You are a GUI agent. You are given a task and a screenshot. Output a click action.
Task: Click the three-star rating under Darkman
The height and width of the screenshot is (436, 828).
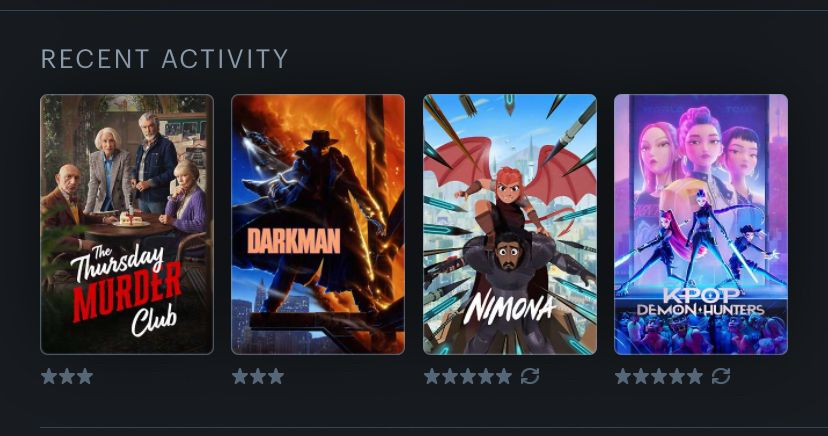[x=258, y=376]
